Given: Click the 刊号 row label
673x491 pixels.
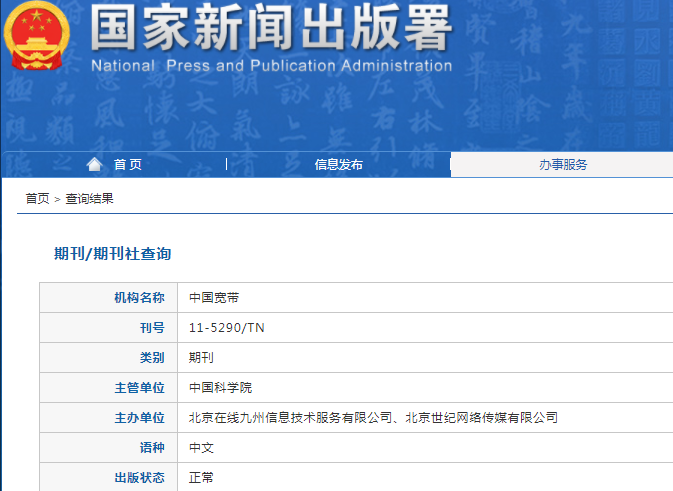Looking at the screenshot, I should [152, 327].
